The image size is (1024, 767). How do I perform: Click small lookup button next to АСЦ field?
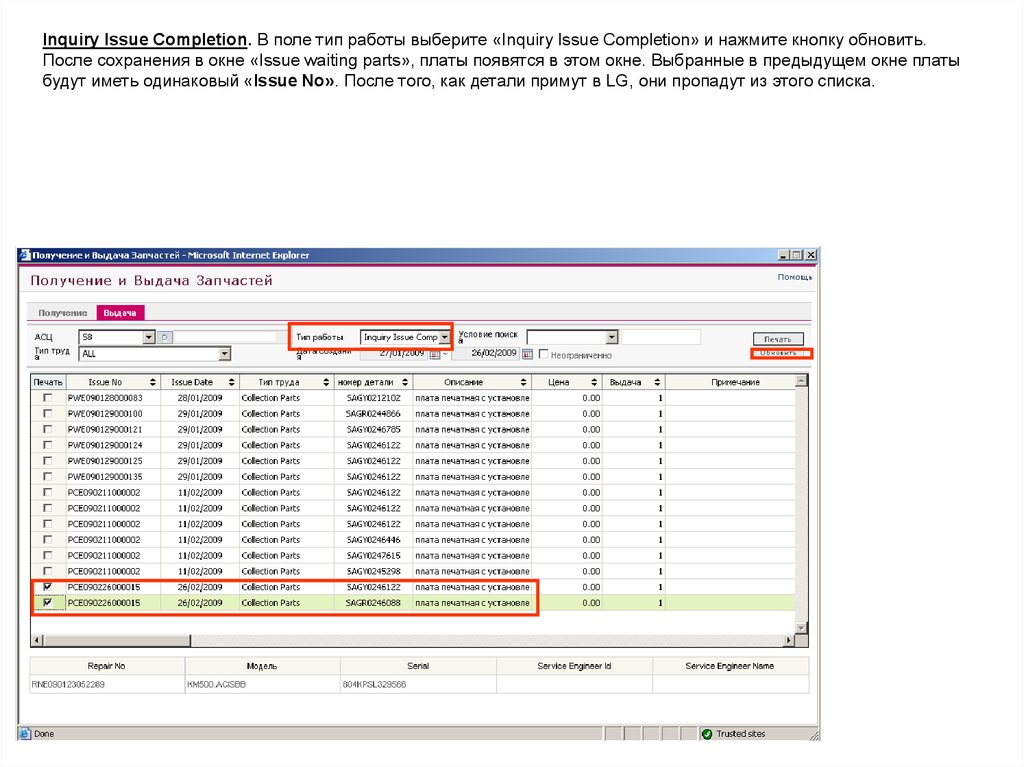tap(165, 338)
